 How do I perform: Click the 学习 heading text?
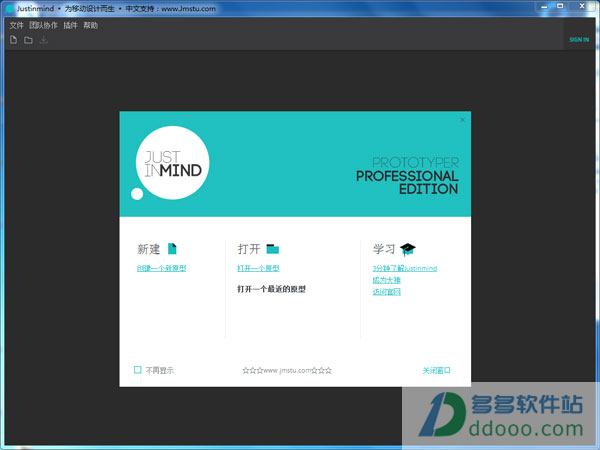[x=384, y=249]
